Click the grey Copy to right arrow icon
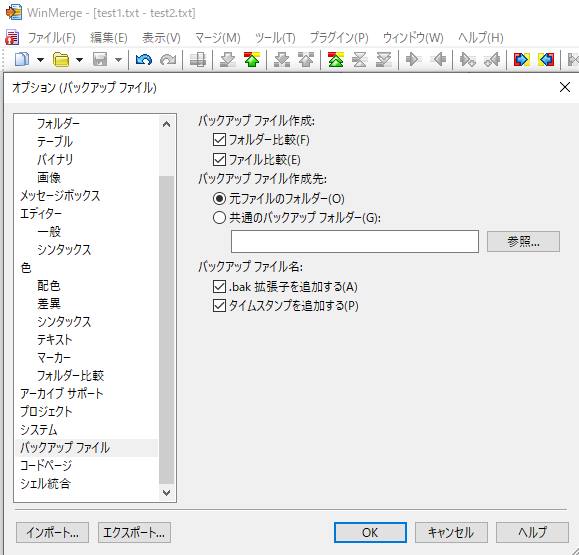Screen dimensions: 579x555 tap(414, 59)
